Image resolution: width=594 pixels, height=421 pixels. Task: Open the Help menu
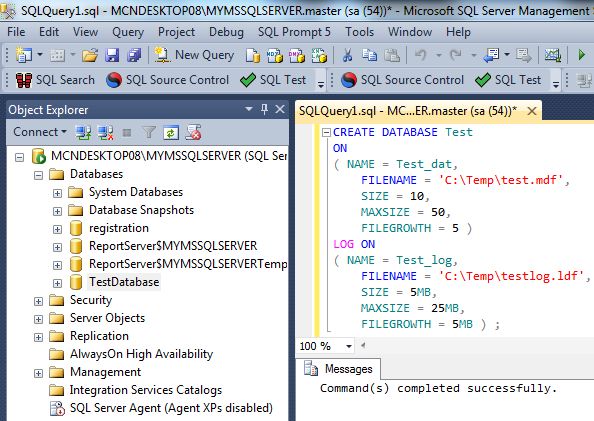pos(458,32)
